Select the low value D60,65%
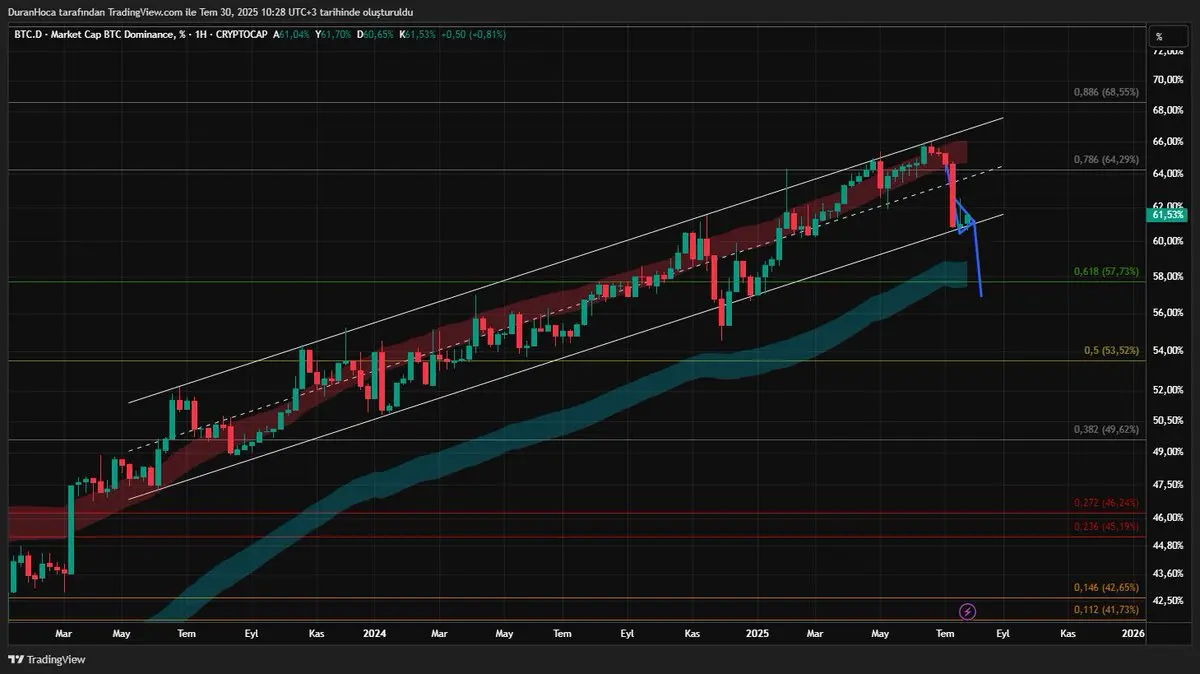This screenshot has width=1200, height=674. tap(375, 34)
